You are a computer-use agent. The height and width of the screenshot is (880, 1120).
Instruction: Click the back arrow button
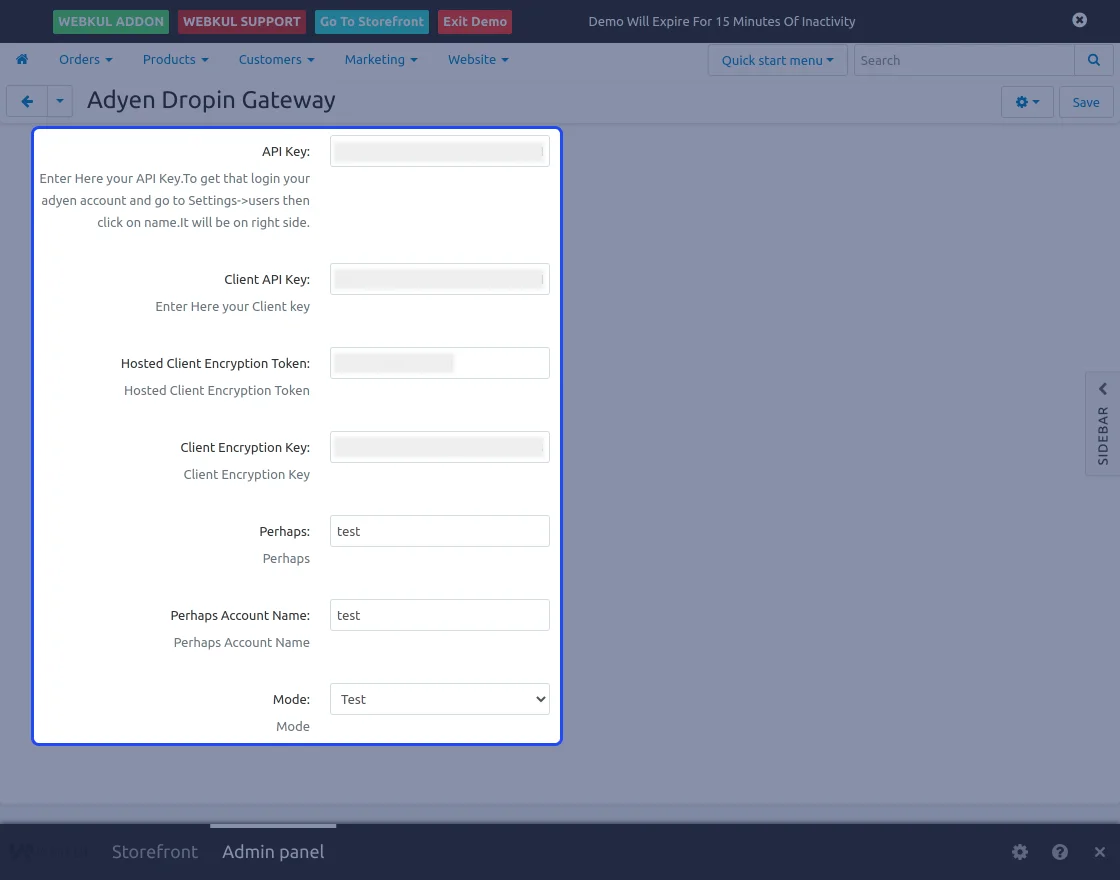pos(27,101)
